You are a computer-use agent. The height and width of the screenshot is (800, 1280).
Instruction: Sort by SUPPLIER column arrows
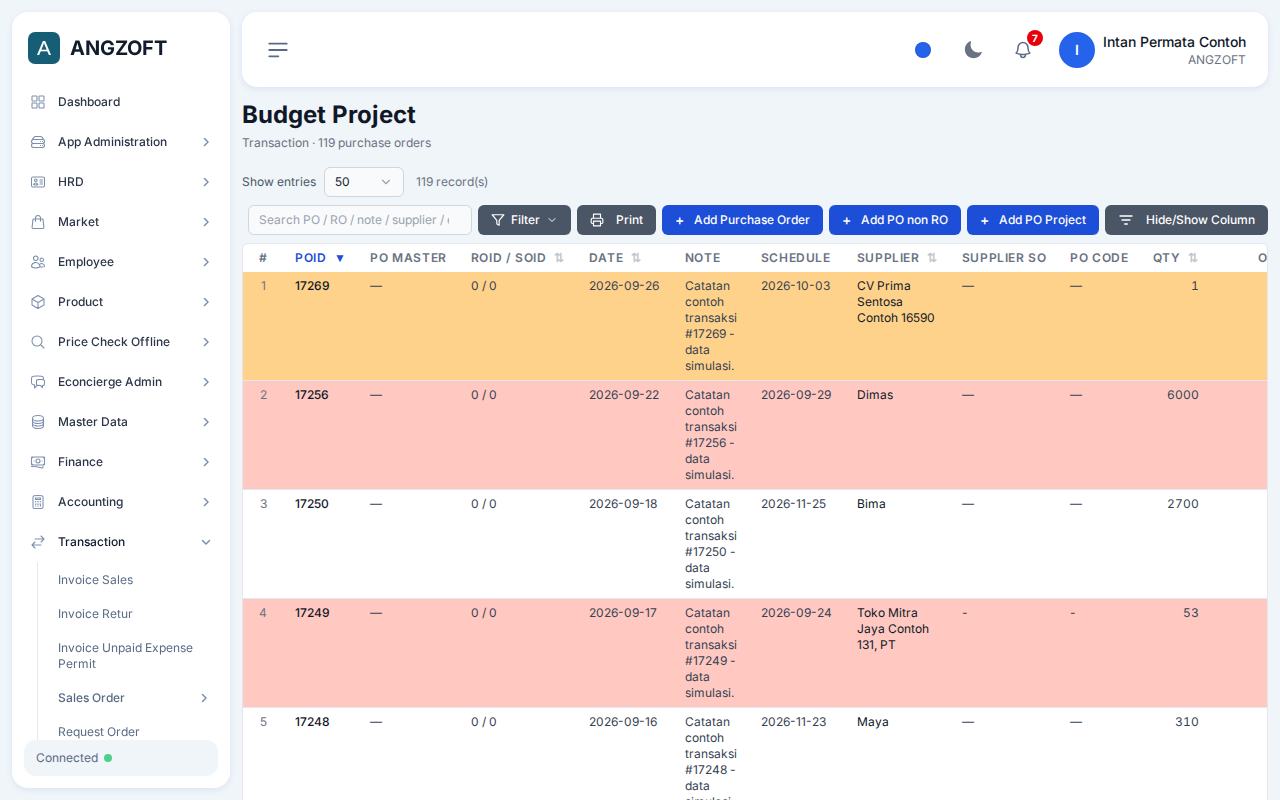click(932, 258)
